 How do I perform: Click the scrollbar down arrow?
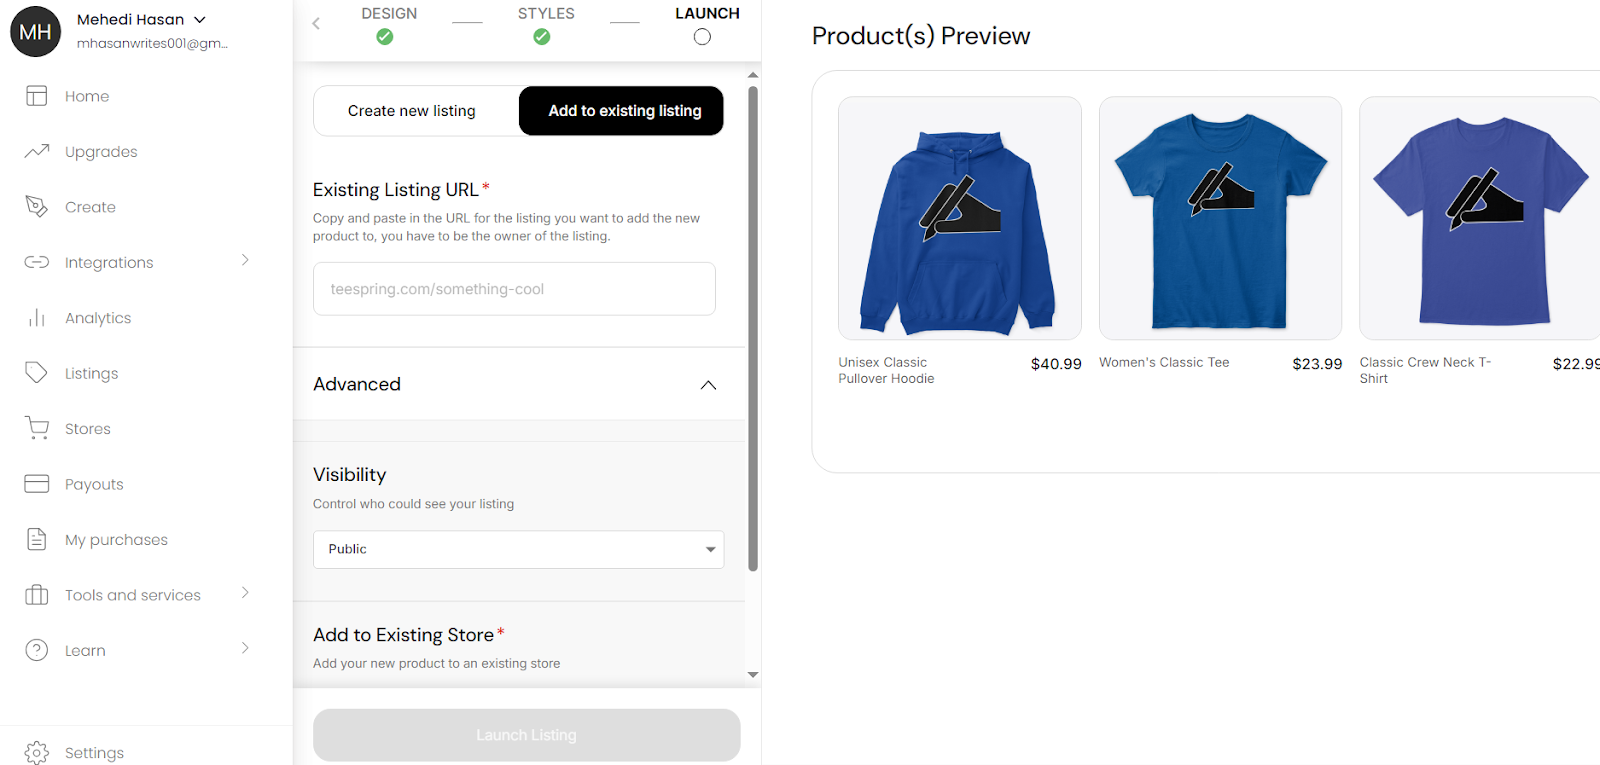(x=753, y=675)
